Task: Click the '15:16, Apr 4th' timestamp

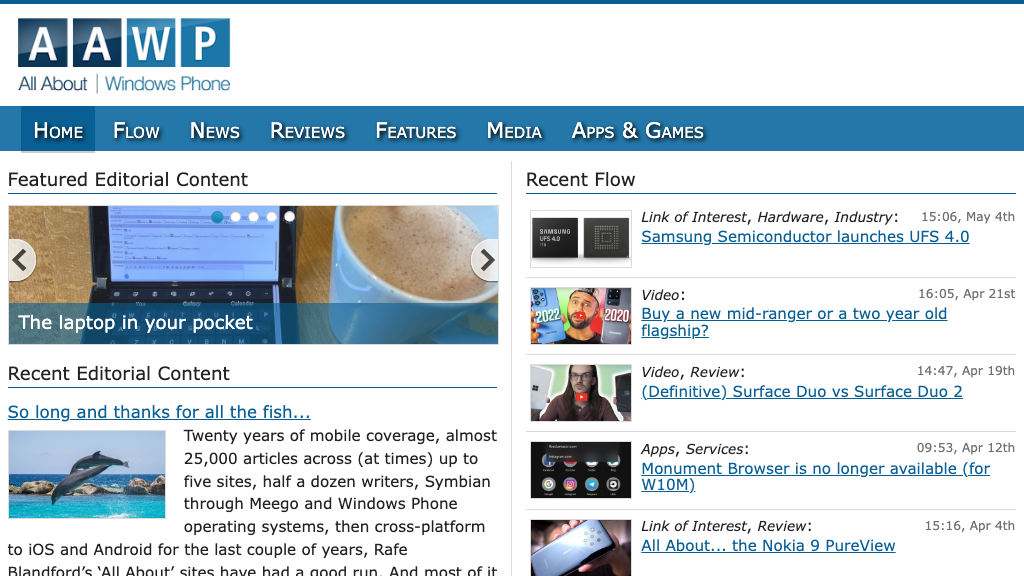Action: click(969, 526)
